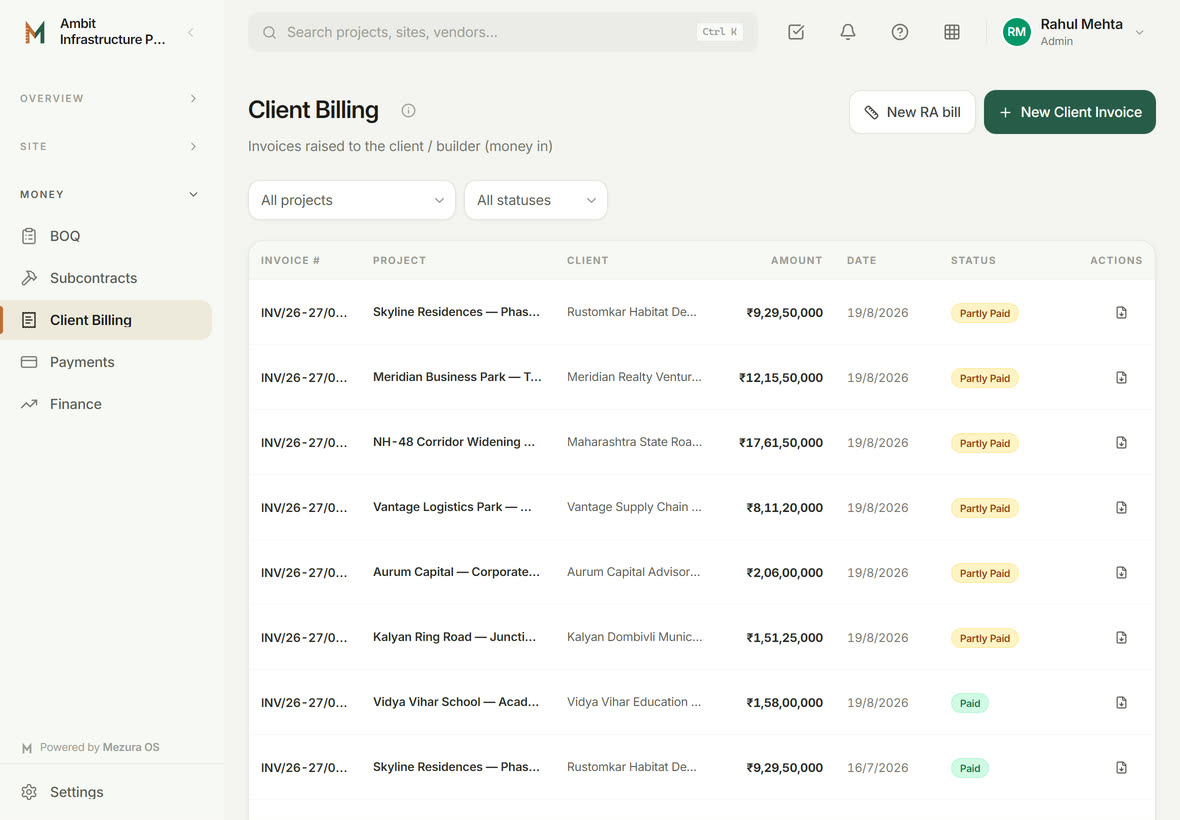The image size is (1180, 820).
Task: Click project NH-48 Corridor Widening
Action: coord(454,442)
